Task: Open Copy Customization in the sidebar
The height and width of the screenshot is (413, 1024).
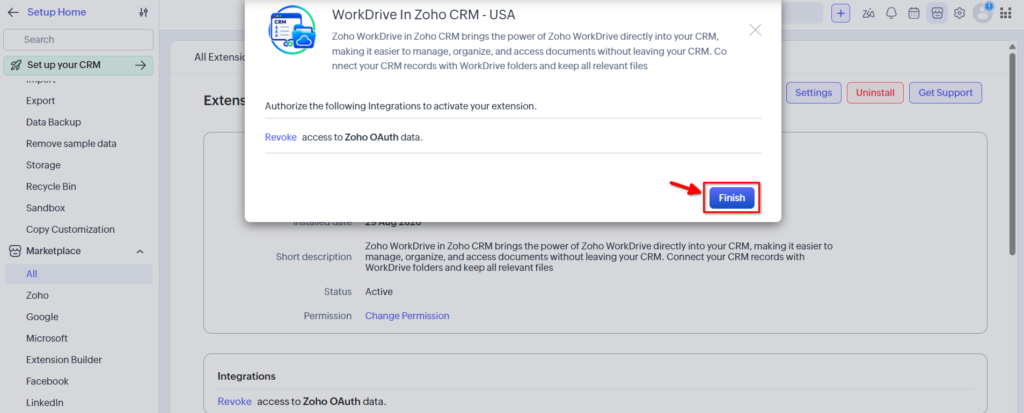Action: (x=71, y=229)
